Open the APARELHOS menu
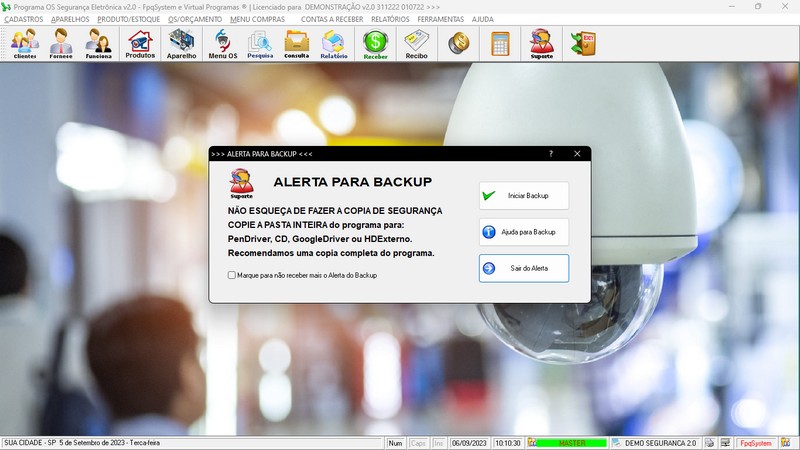The height and width of the screenshot is (450, 800). coord(70,19)
